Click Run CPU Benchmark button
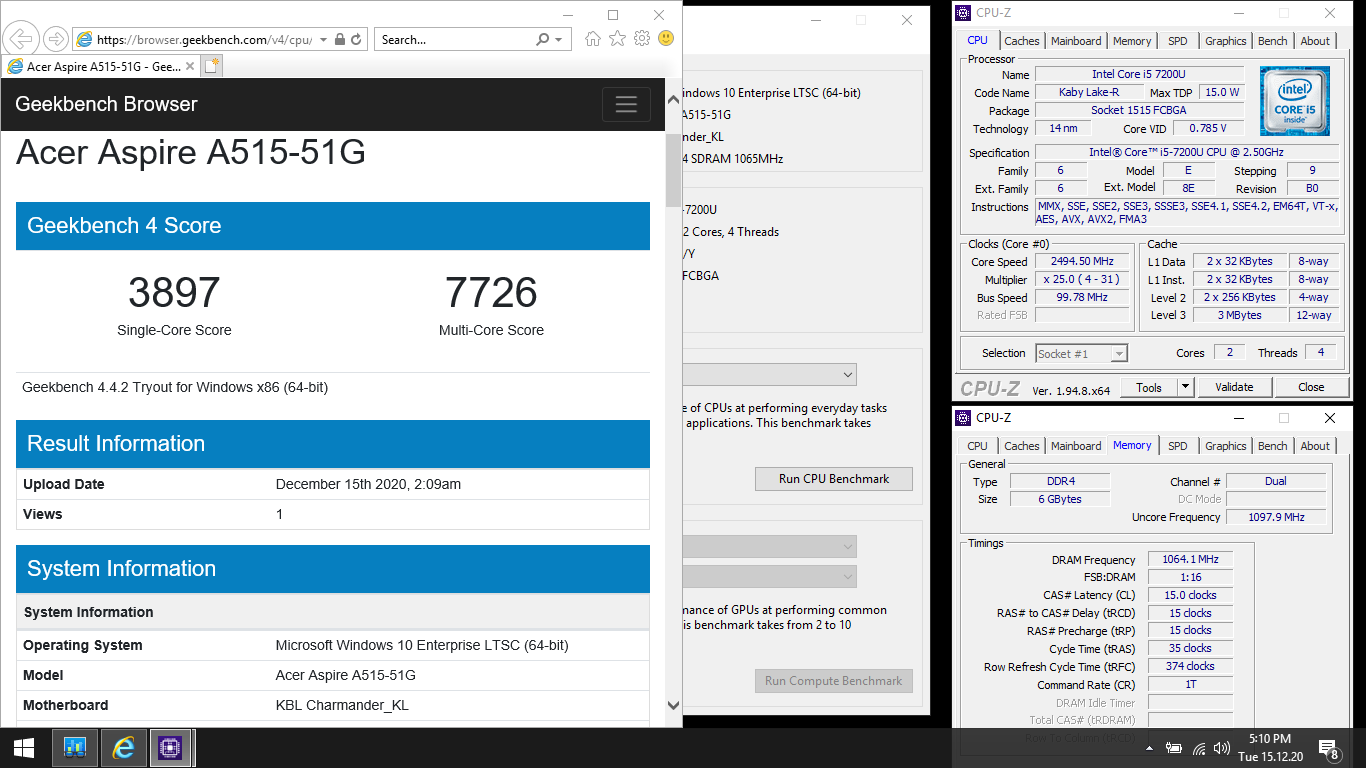Viewport: 1366px width, 768px height. pyautogui.click(x=834, y=479)
